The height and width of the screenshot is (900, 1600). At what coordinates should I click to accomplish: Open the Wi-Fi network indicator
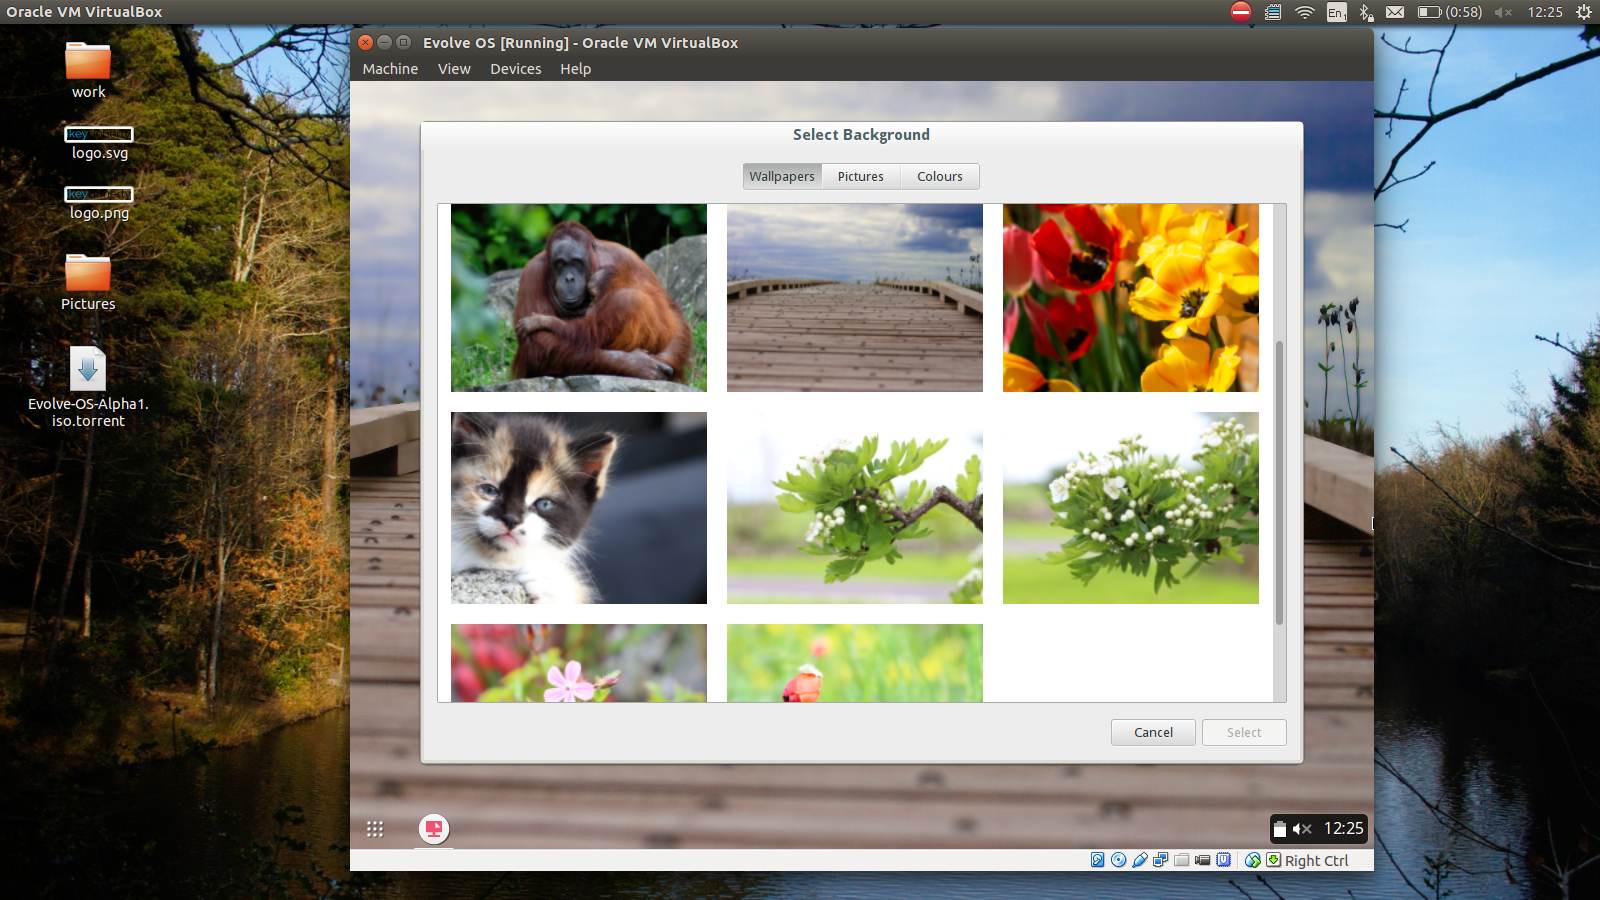(1305, 12)
